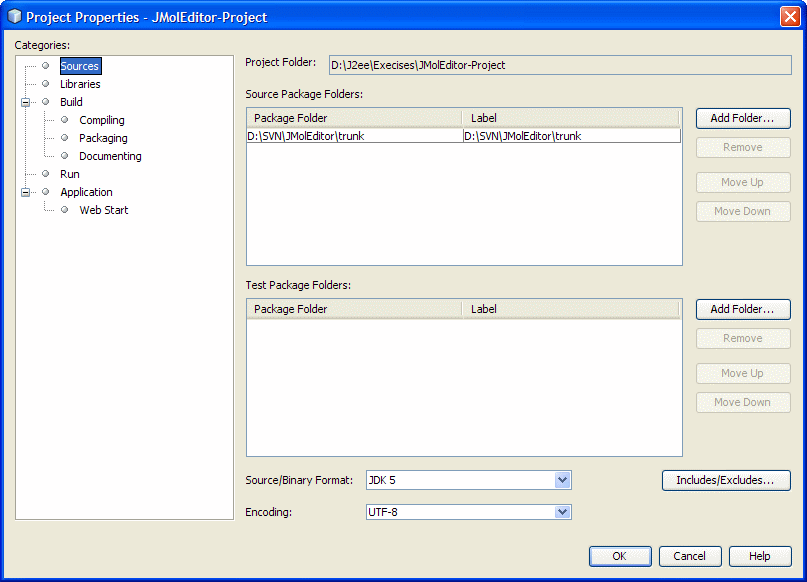This screenshot has width=807, height=582.
Task: Open the Web Start settings
Action: pyautogui.click(x=103, y=210)
